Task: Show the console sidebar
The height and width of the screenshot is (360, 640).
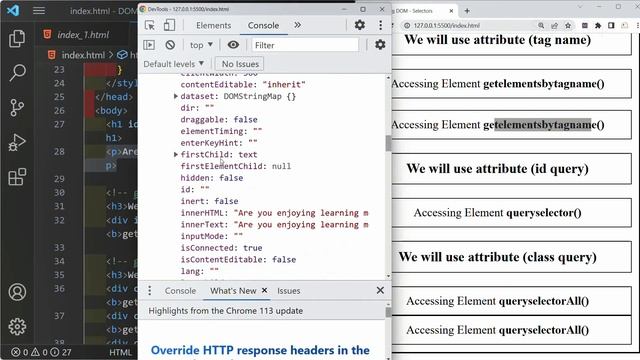Action: point(149,45)
